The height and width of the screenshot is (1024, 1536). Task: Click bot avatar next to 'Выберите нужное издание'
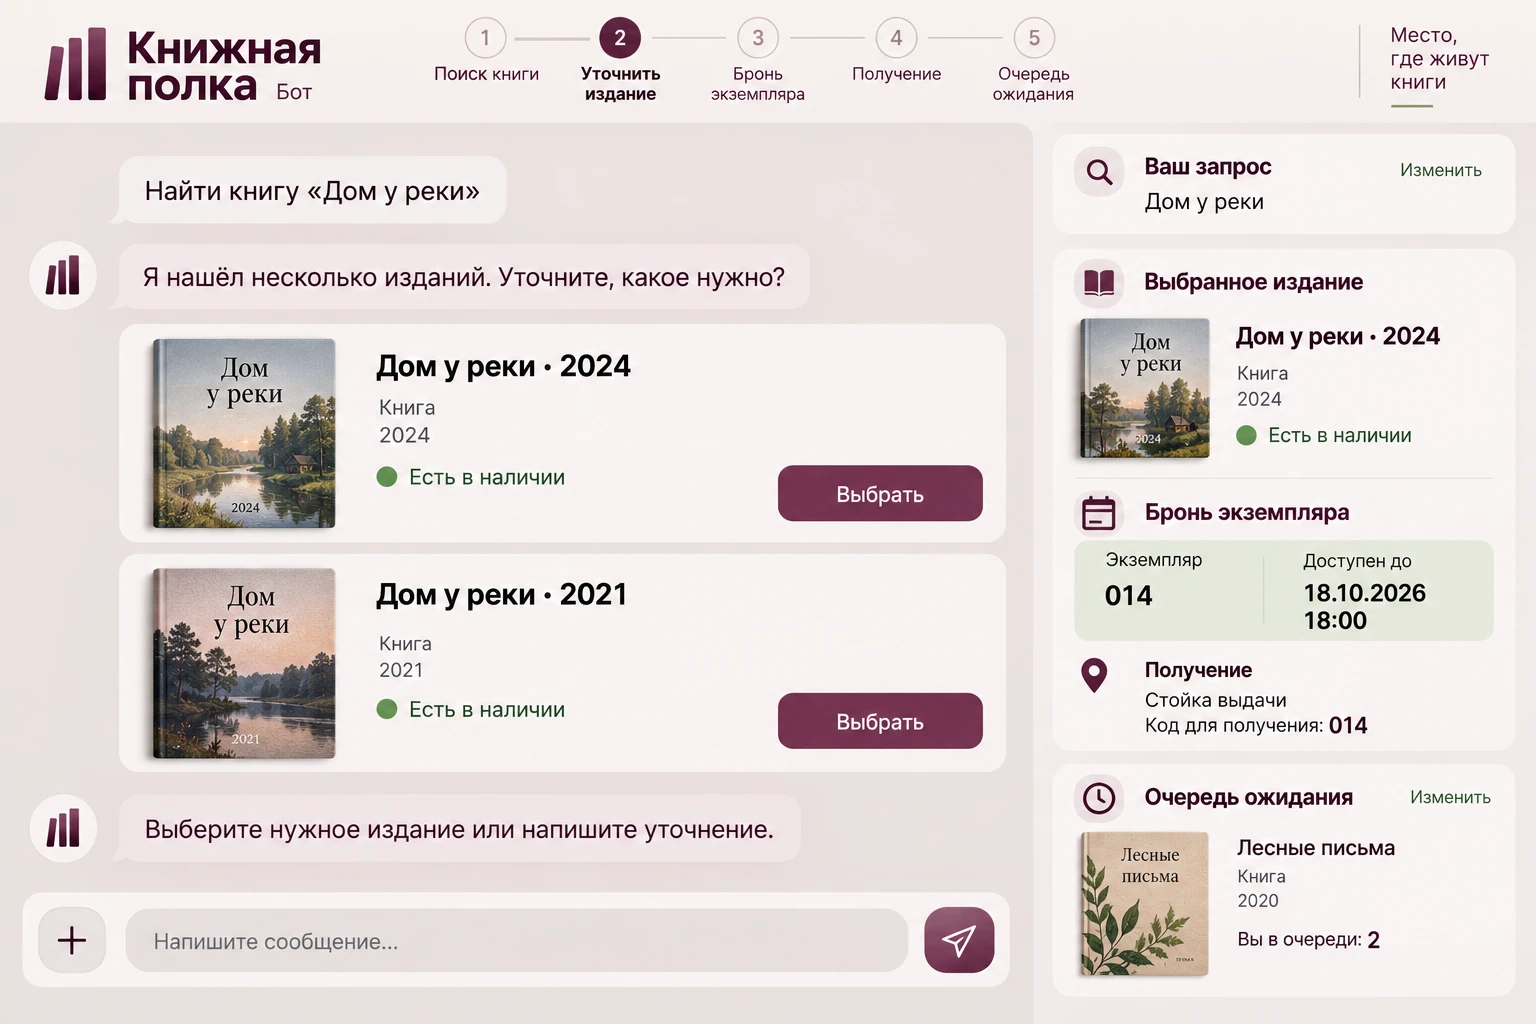(x=63, y=828)
